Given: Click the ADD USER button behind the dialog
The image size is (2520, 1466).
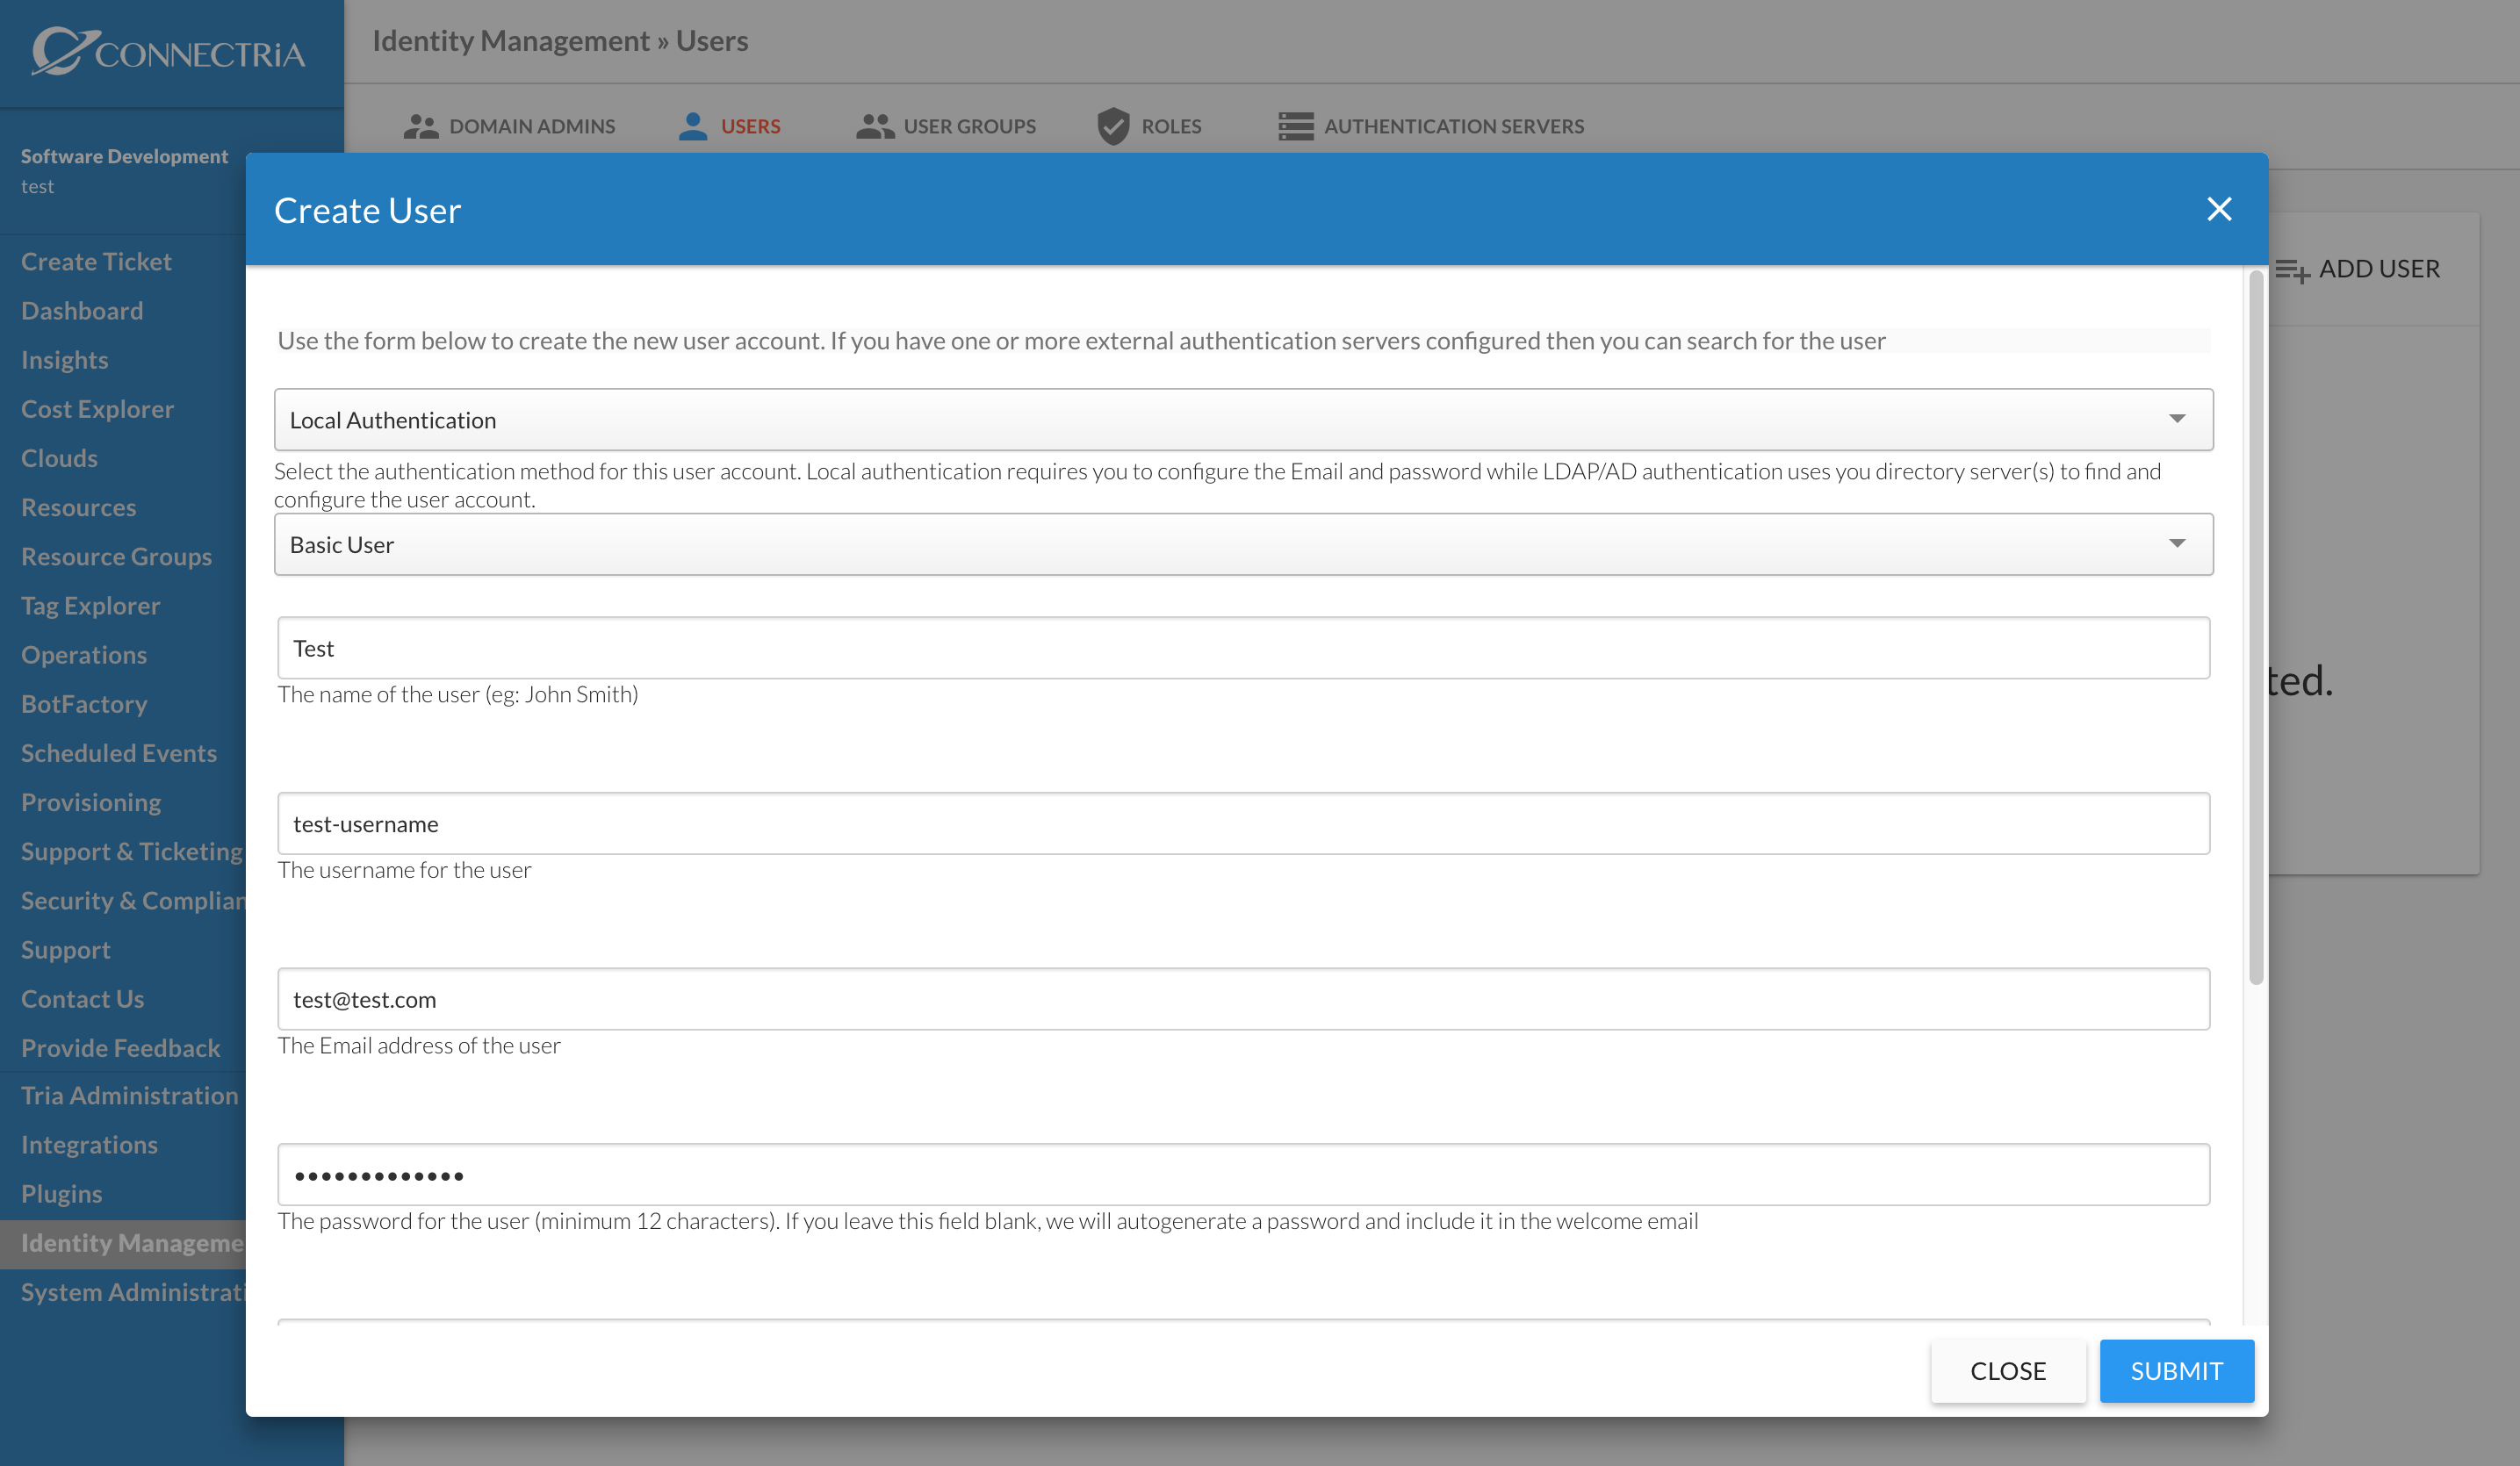Looking at the screenshot, I should pyautogui.click(x=2358, y=269).
